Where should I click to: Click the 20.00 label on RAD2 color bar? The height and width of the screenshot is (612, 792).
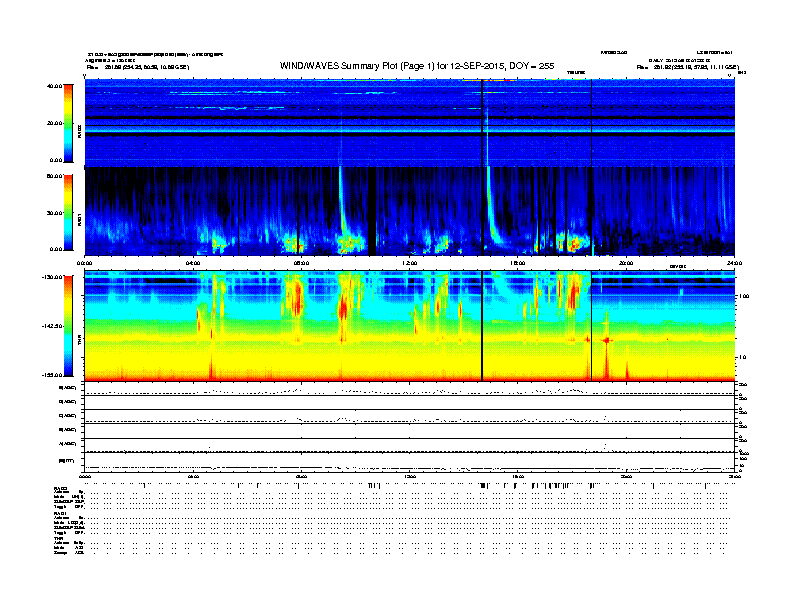click(54, 123)
